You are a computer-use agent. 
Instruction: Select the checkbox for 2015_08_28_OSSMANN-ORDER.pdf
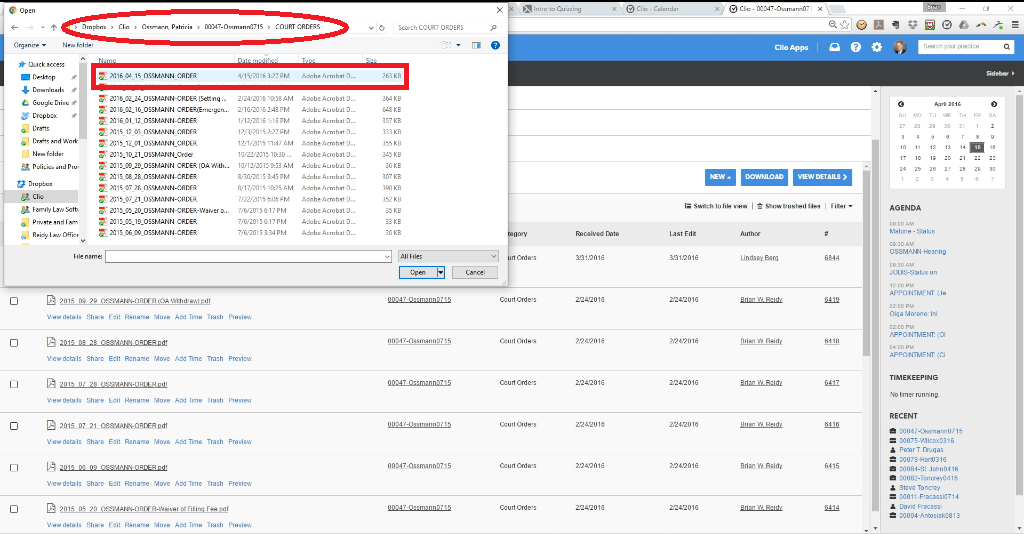[14, 342]
